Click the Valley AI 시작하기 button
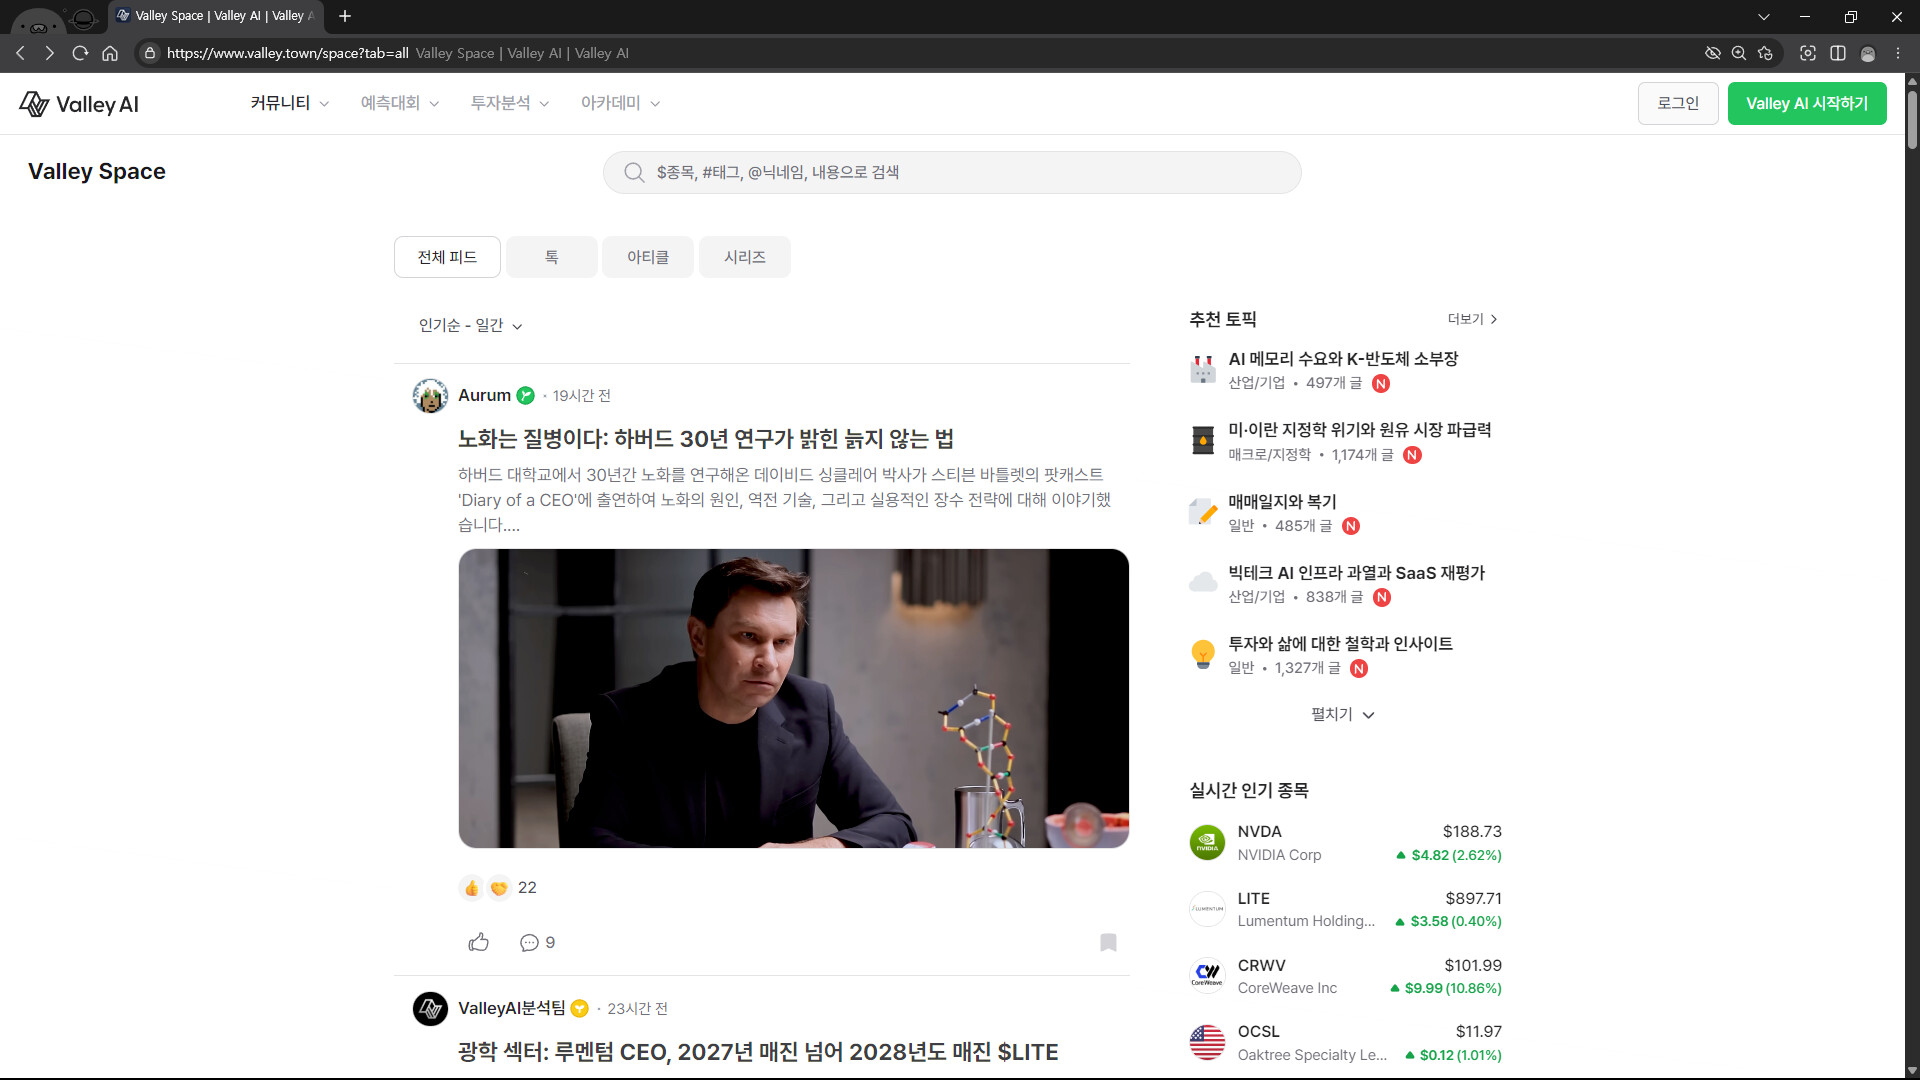 click(x=1806, y=103)
